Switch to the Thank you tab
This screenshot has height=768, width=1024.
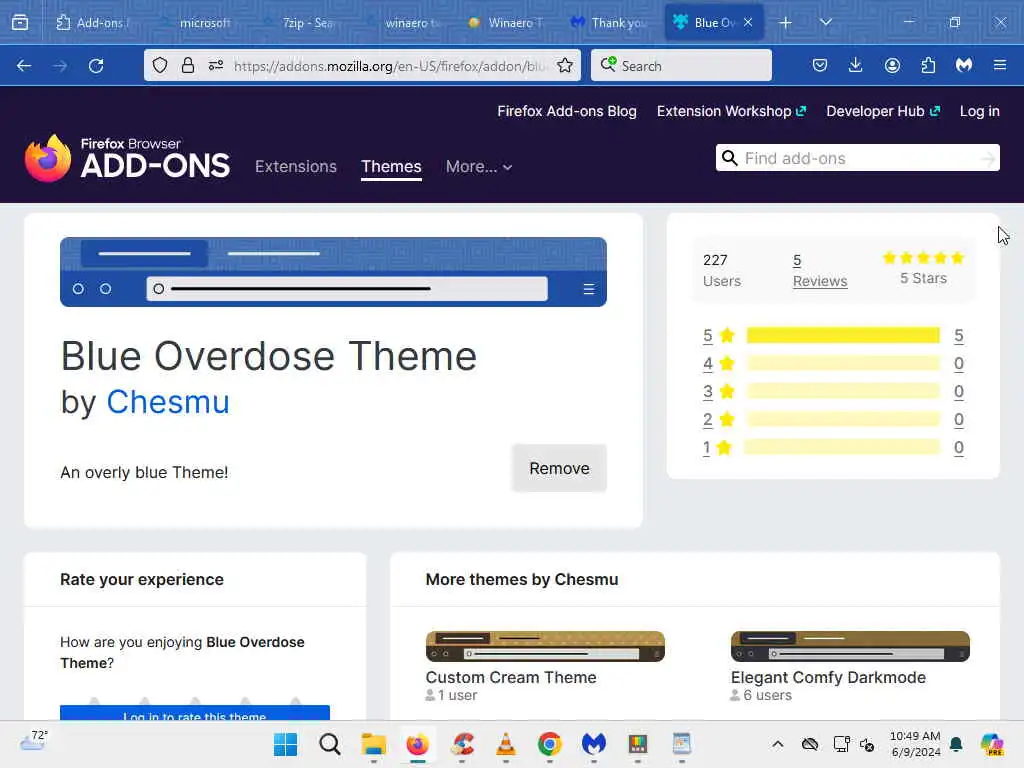click(610, 23)
